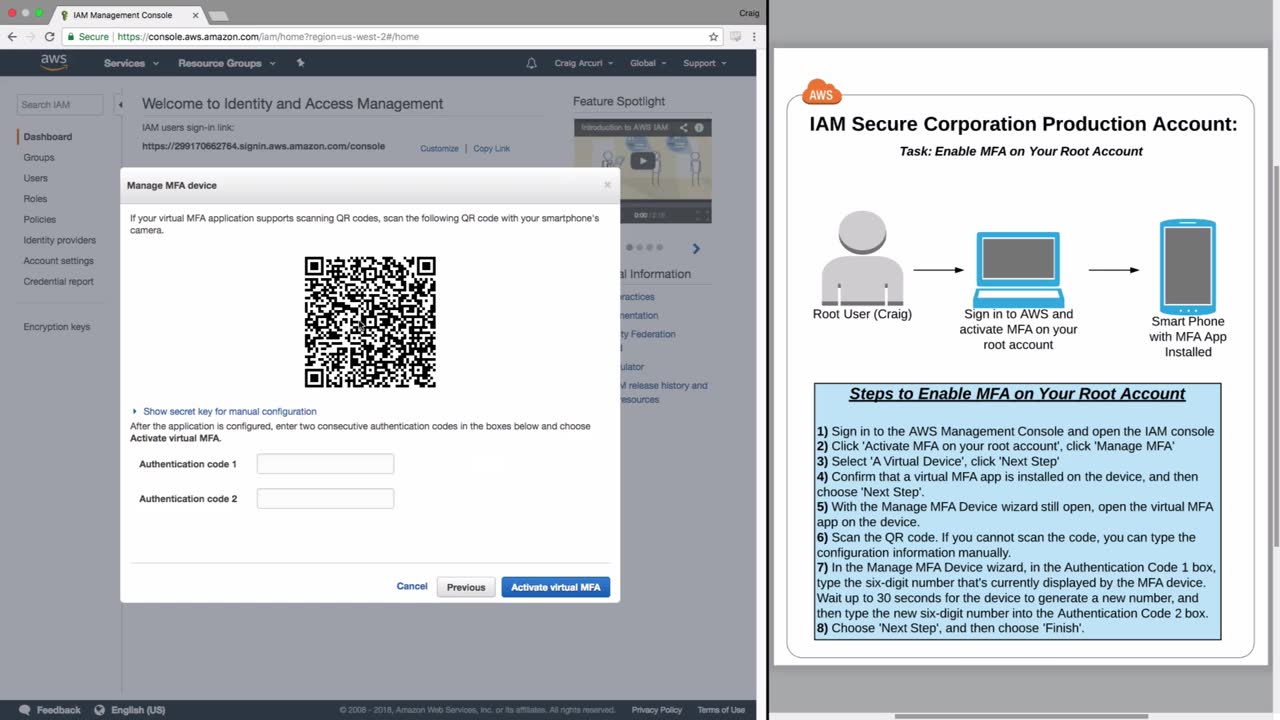This screenshot has height=720, width=1280.
Task: Reload the IAM console page
Action: [49, 37]
